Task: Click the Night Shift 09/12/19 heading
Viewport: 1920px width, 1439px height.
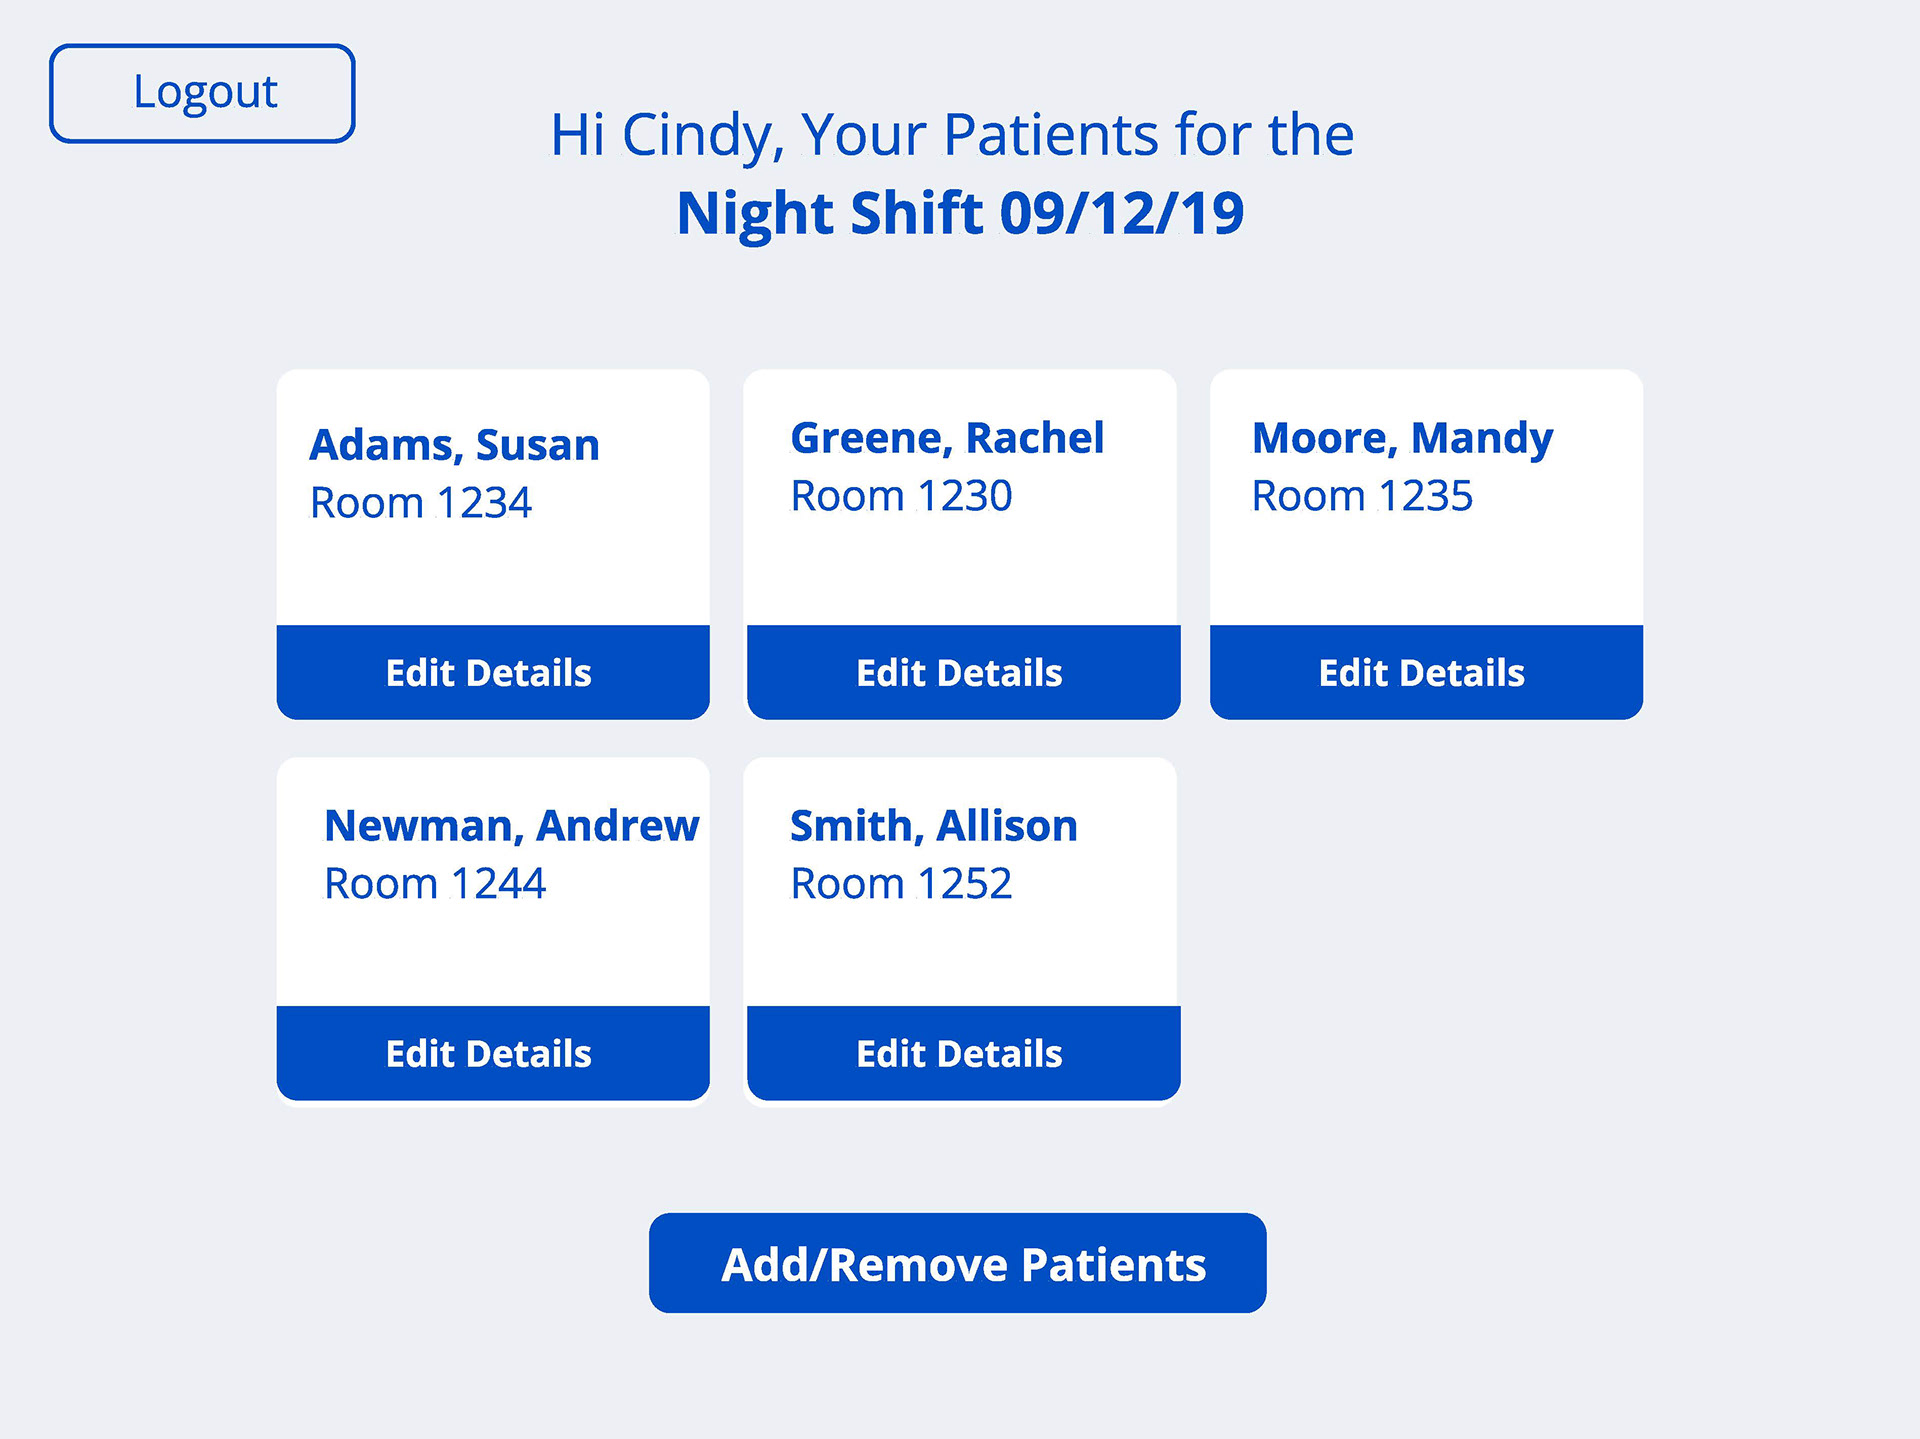Action: (960, 213)
